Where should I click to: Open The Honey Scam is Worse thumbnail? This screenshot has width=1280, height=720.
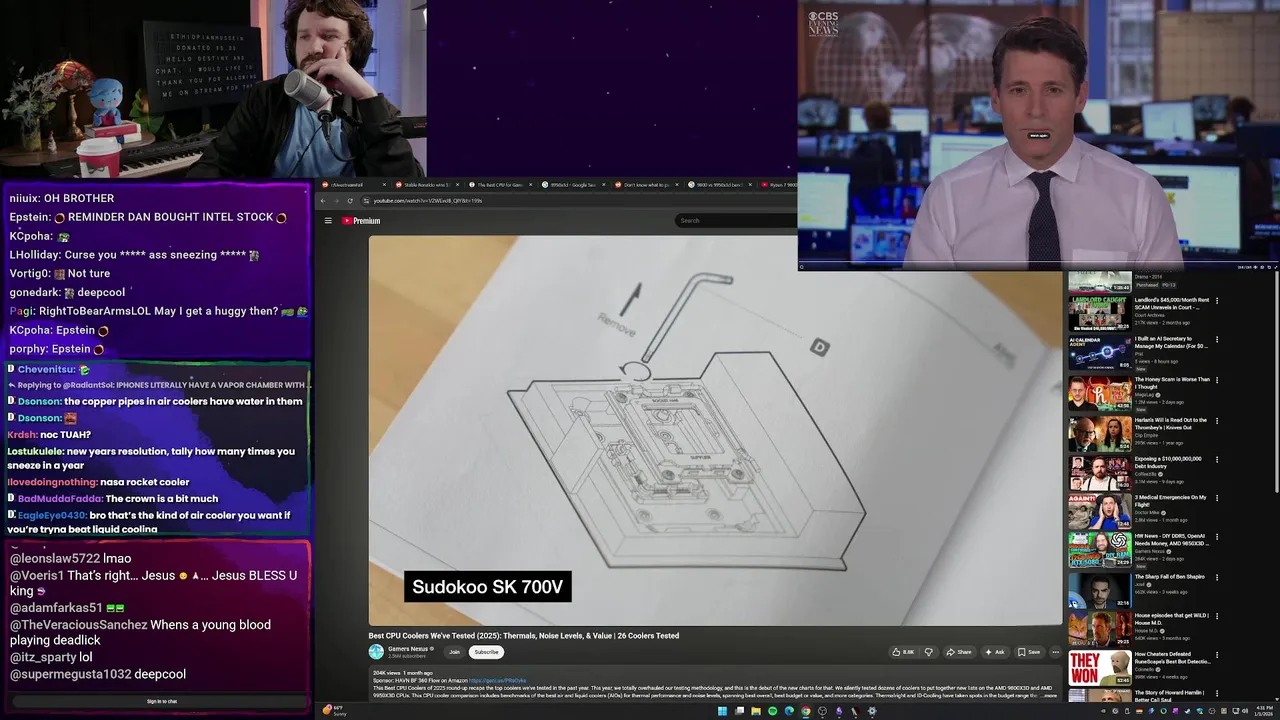(1099, 393)
